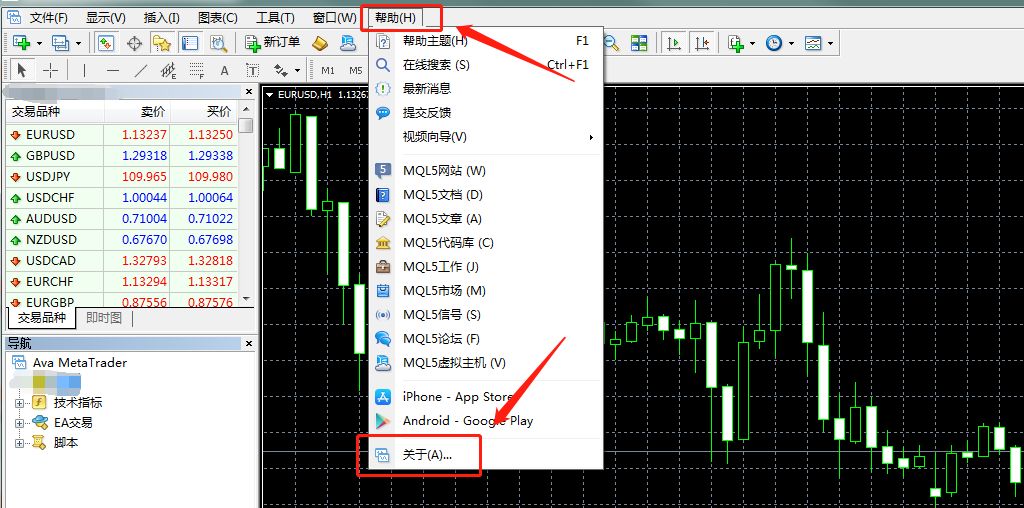Open the 插入(I) menu
Viewport: 1024px width, 508px height.
[x=161, y=18]
